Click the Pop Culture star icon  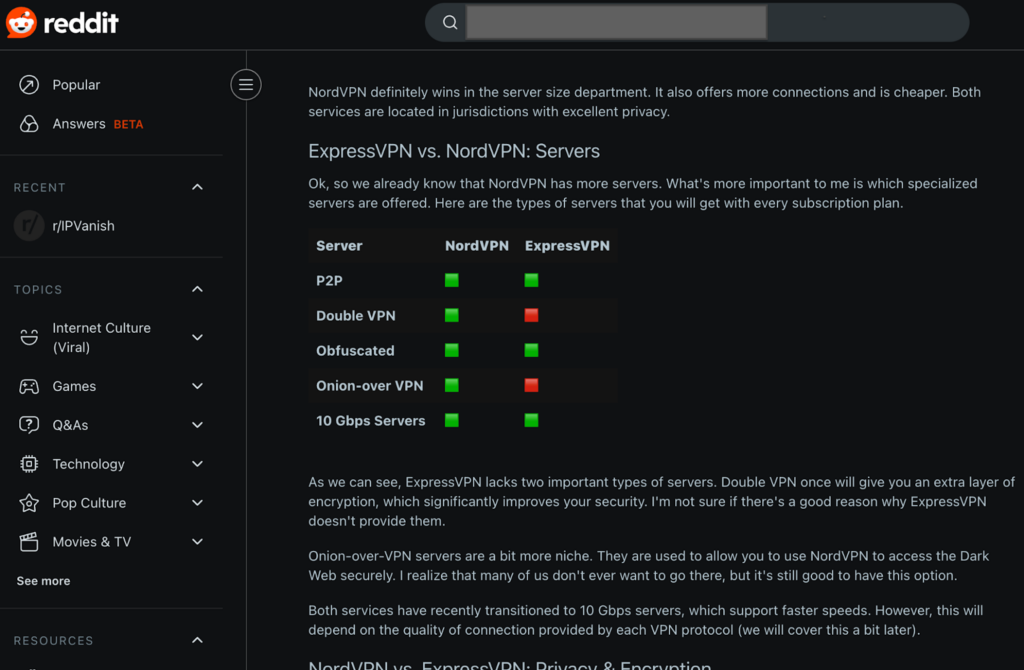pos(29,503)
